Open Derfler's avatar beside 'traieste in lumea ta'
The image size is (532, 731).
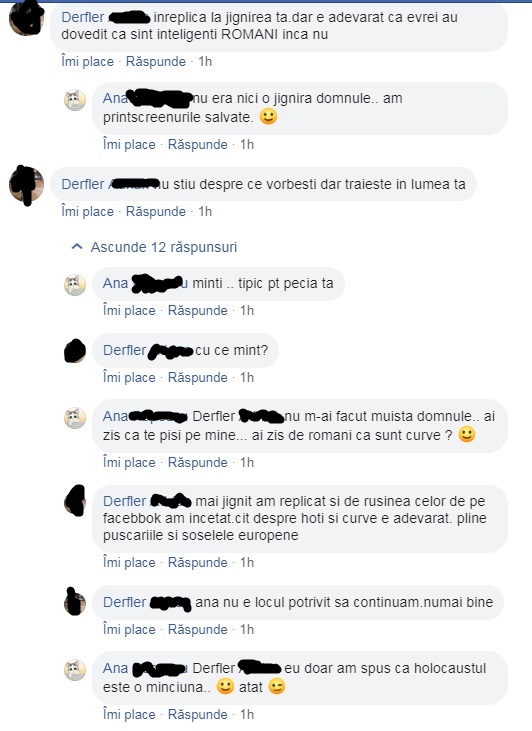tap(26, 185)
